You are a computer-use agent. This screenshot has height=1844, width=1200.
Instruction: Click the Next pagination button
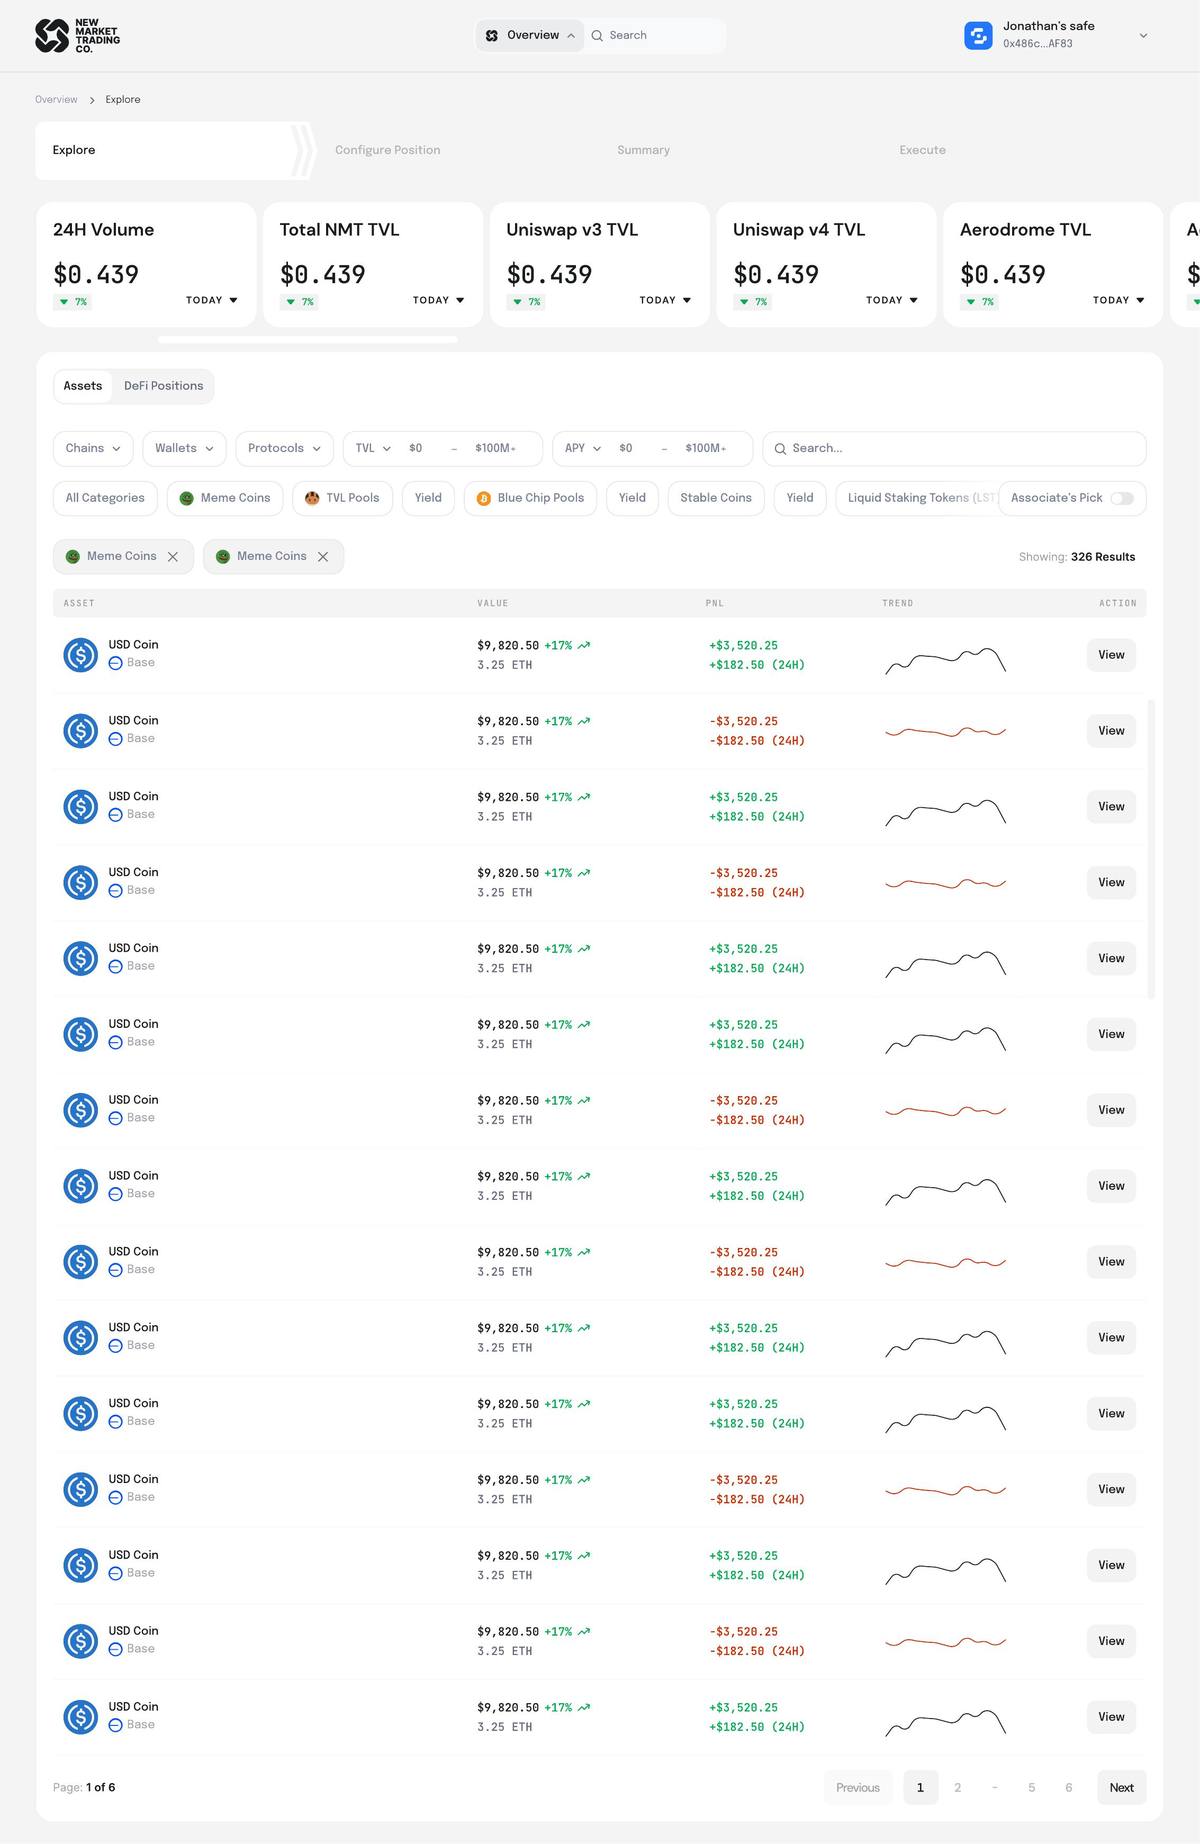[1121, 1788]
